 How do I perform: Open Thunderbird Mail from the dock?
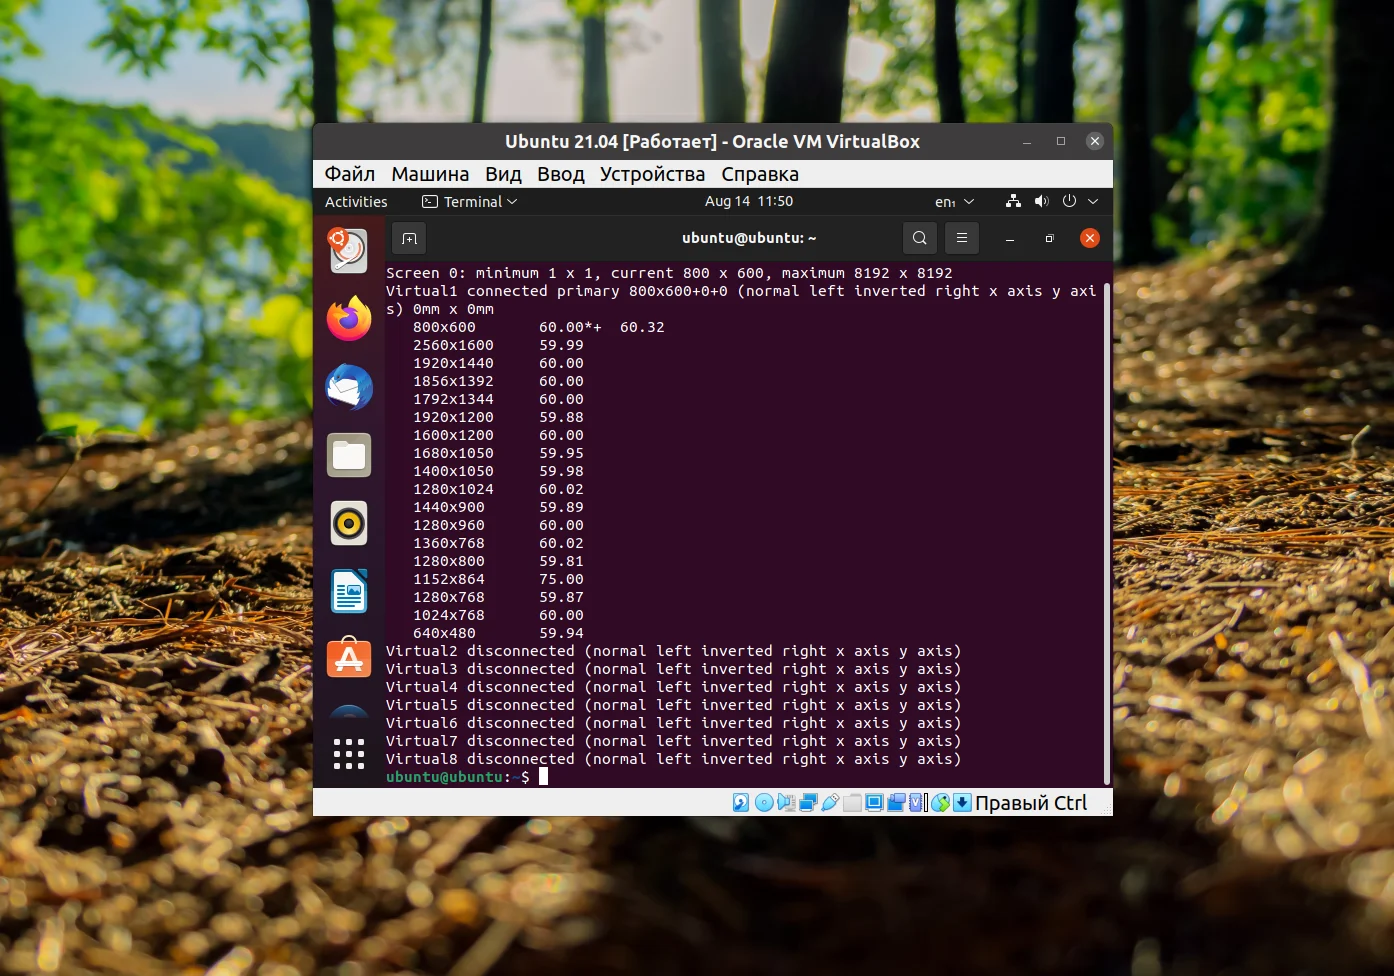tap(349, 387)
